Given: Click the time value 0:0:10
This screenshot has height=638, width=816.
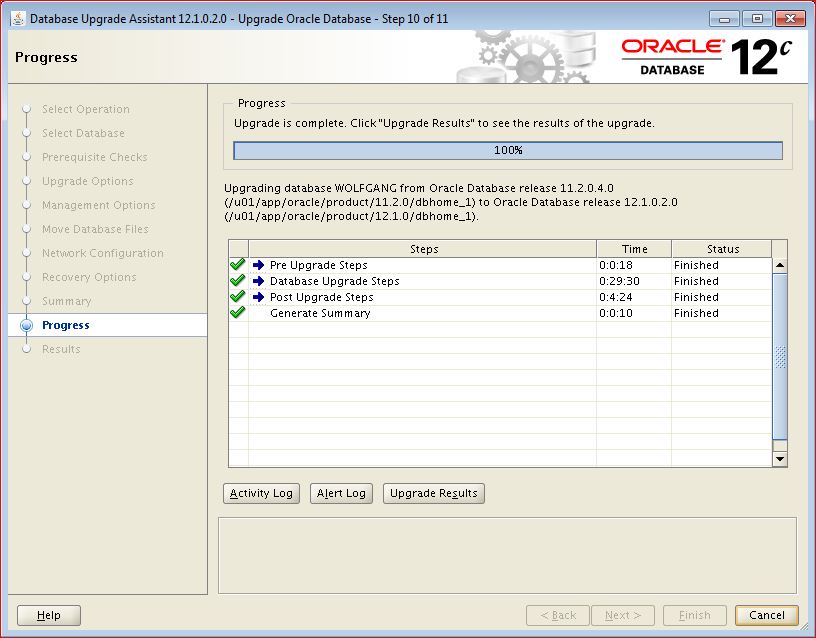Looking at the screenshot, I should point(616,314).
